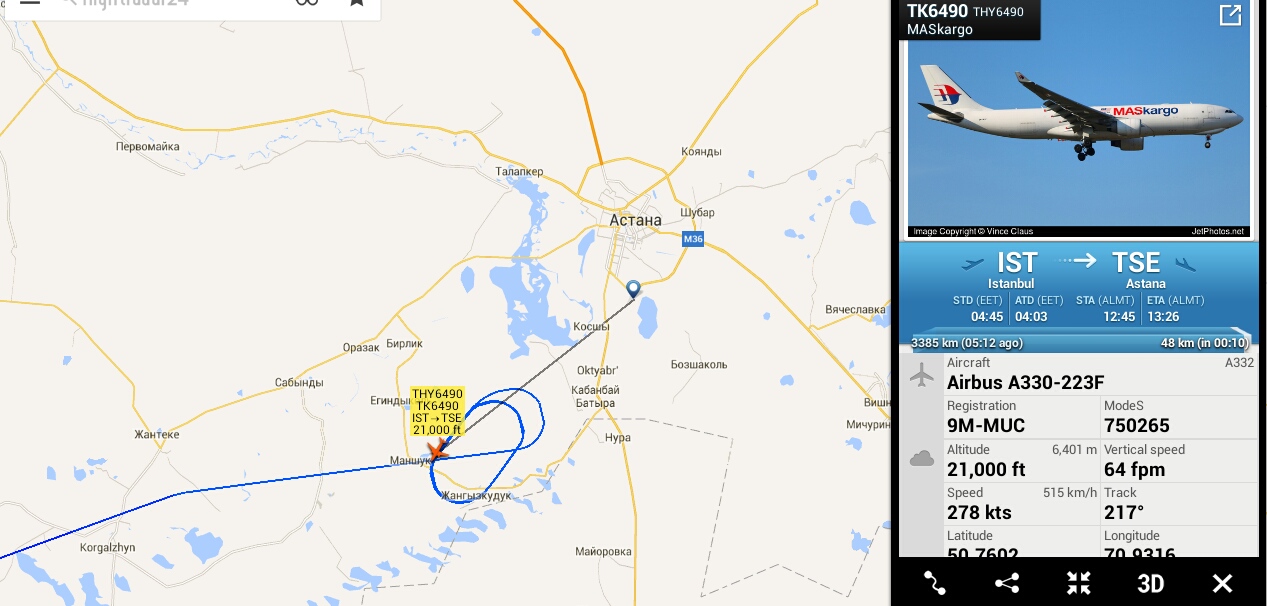Select the blue destination pin near Astana
The width and height of the screenshot is (1267, 606).
tap(633, 290)
